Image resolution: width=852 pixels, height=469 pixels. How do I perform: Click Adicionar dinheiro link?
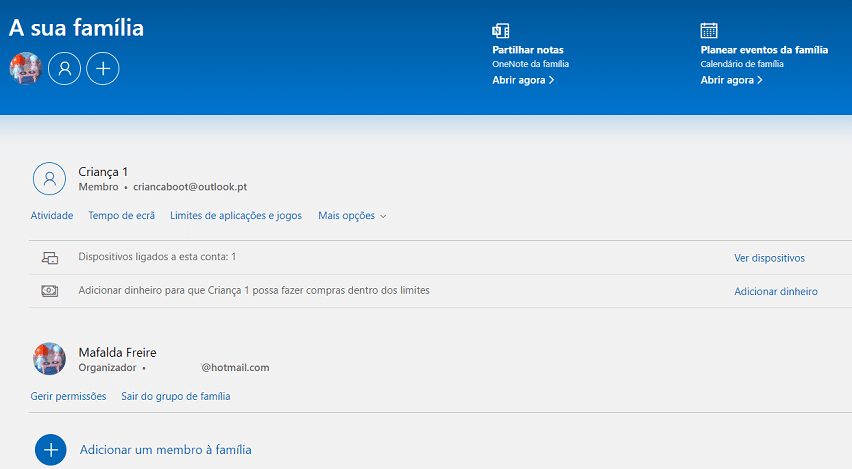click(776, 292)
